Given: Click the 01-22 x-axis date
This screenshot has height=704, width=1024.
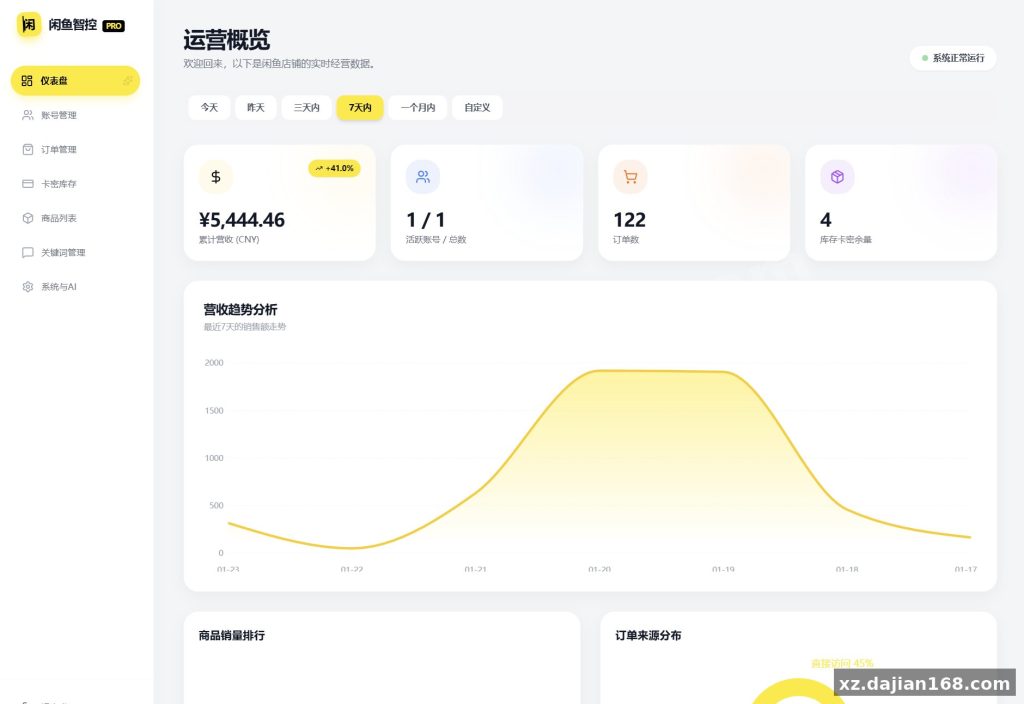Looking at the screenshot, I should click(352, 569).
